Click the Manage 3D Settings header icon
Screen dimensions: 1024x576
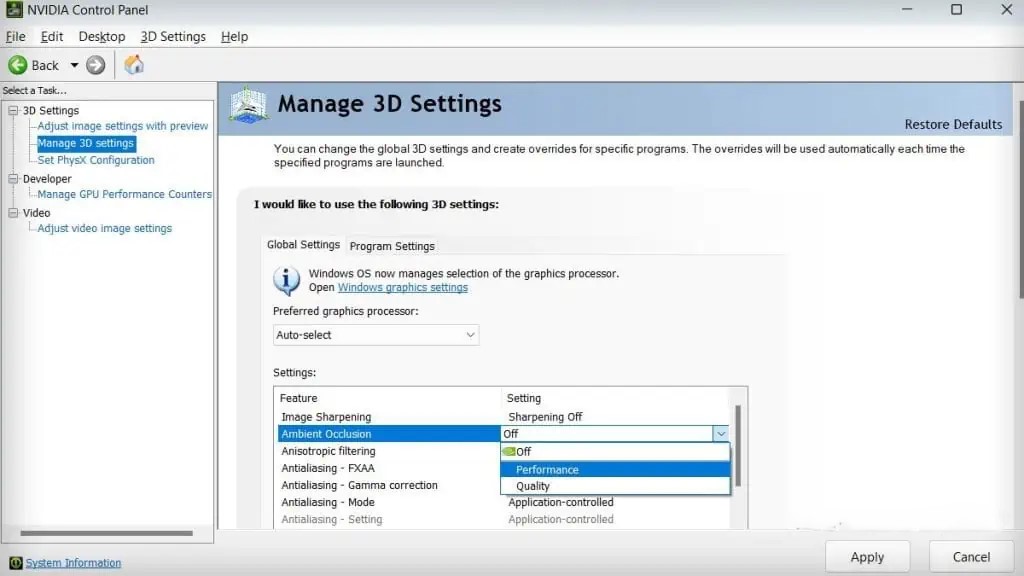[x=249, y=105]
